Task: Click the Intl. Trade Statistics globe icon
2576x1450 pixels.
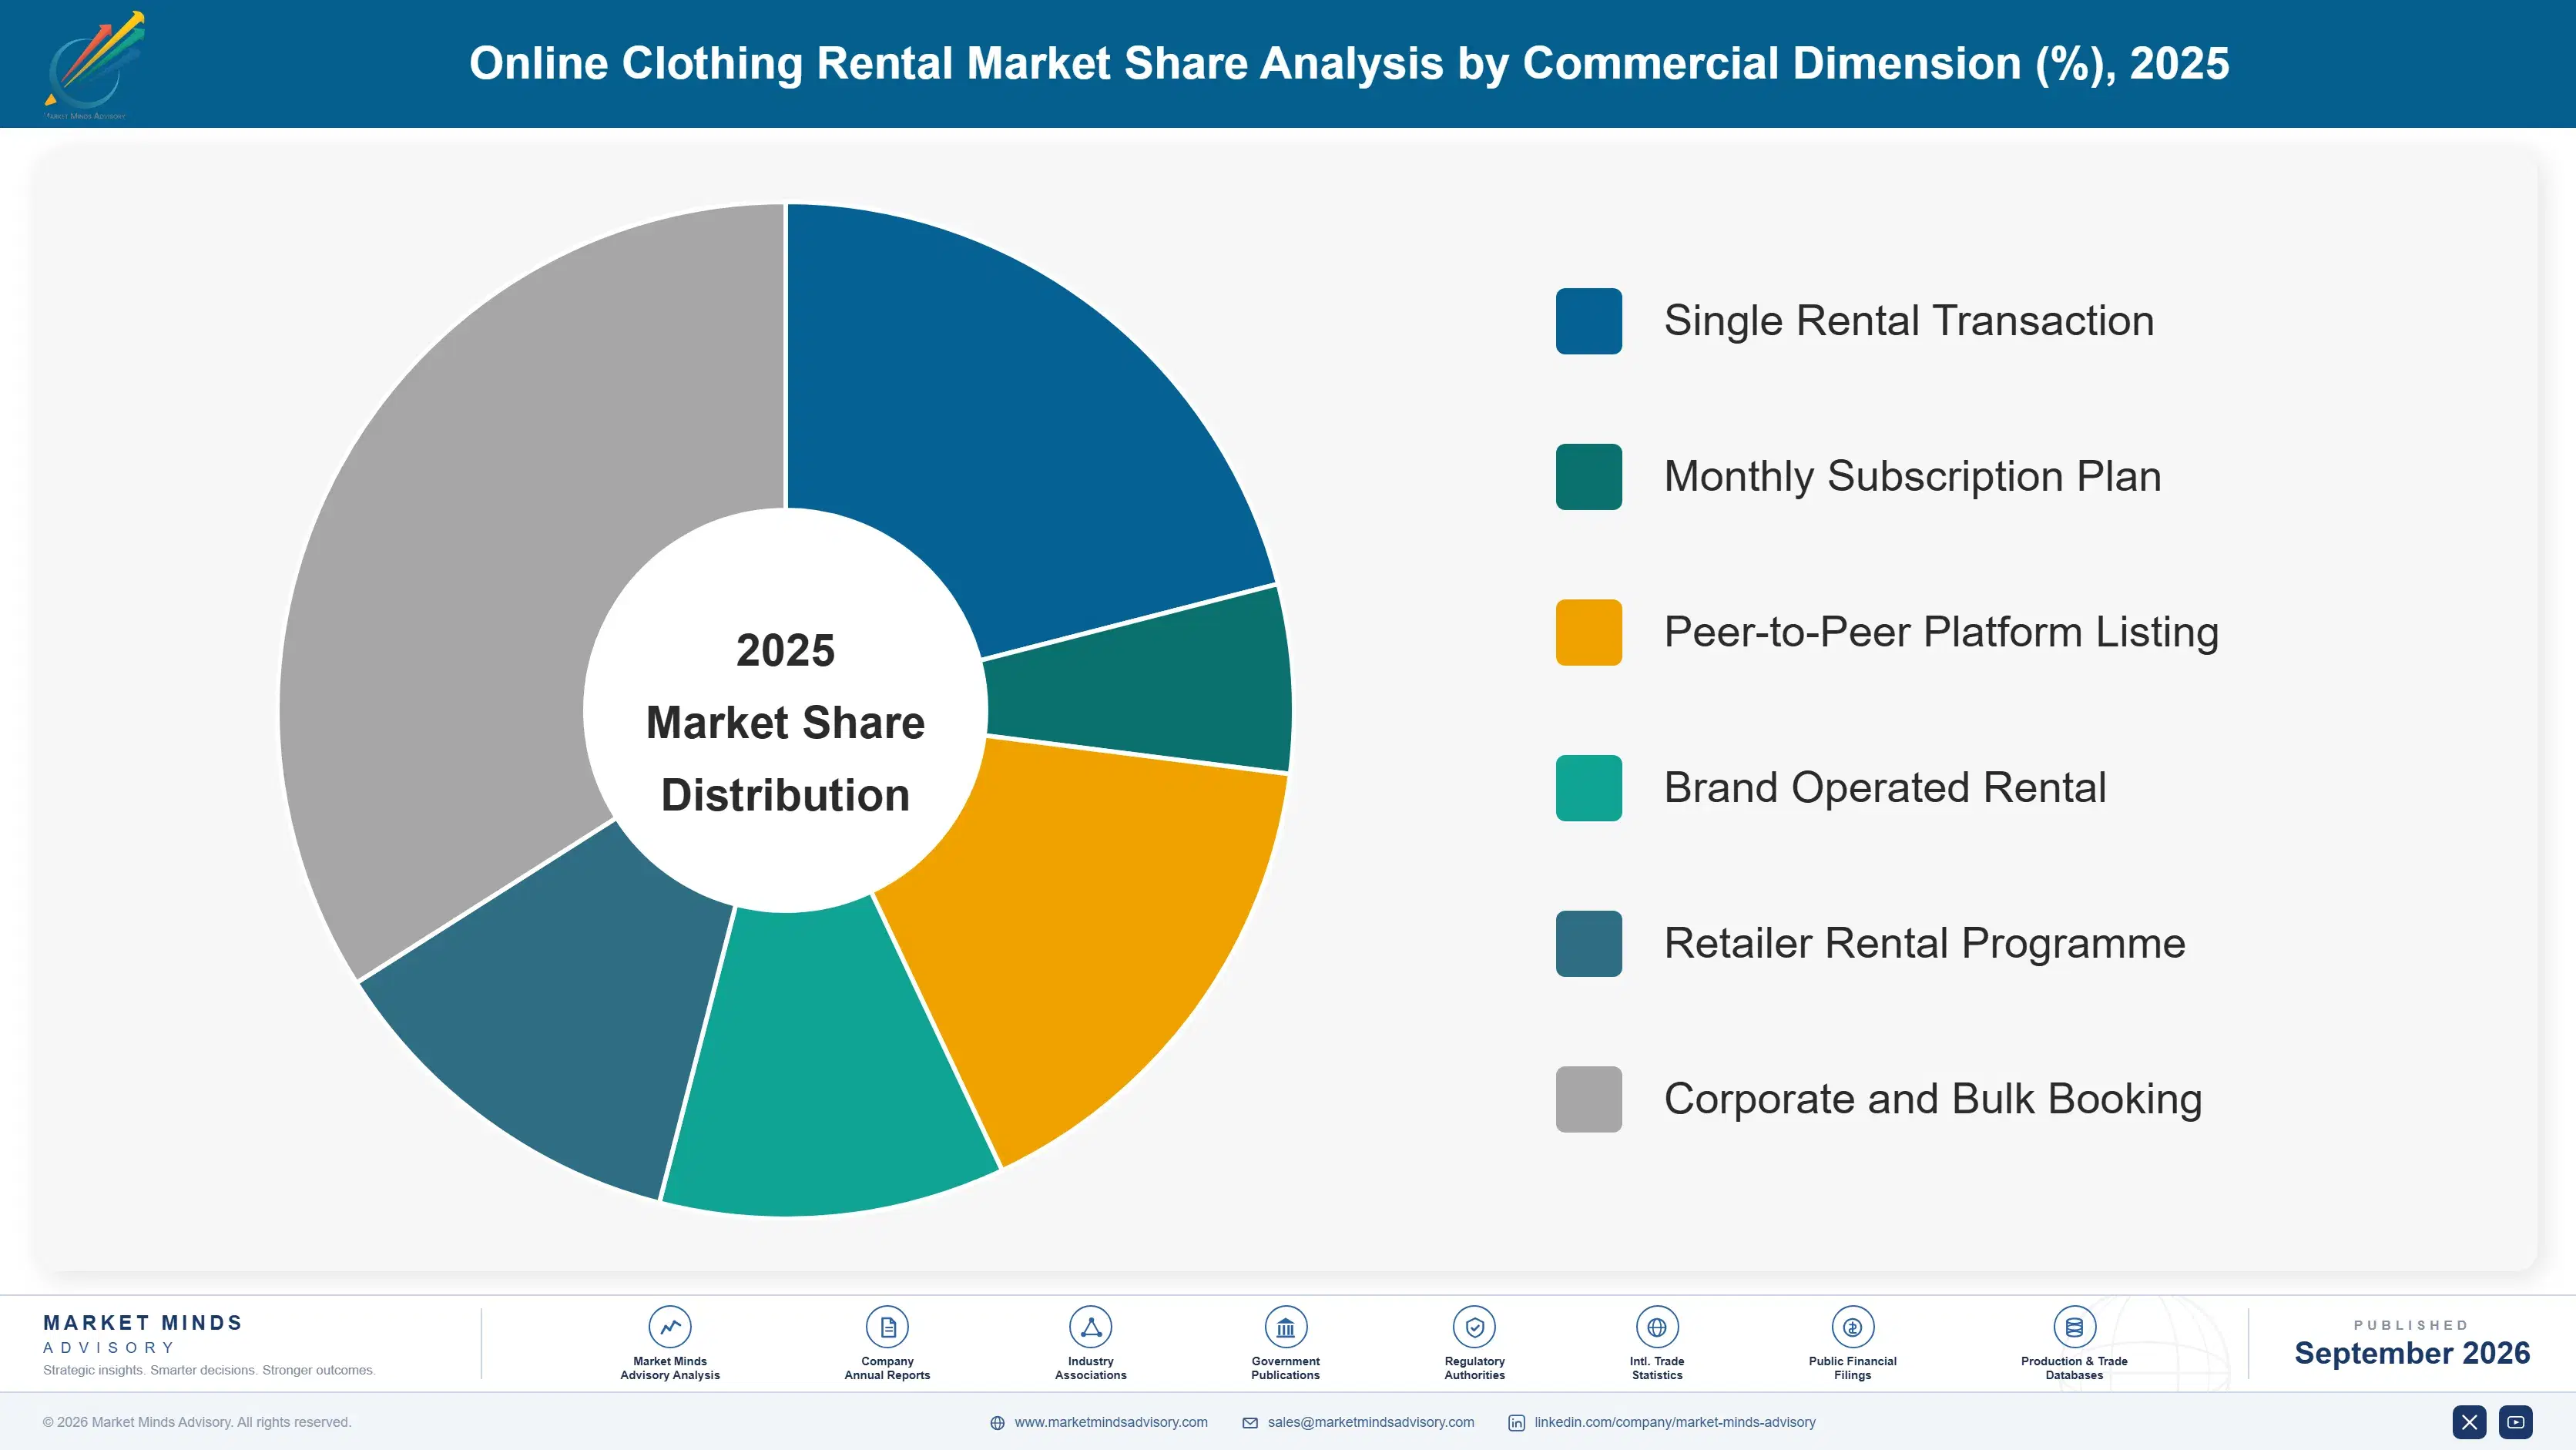Action: [1657, 1327]
